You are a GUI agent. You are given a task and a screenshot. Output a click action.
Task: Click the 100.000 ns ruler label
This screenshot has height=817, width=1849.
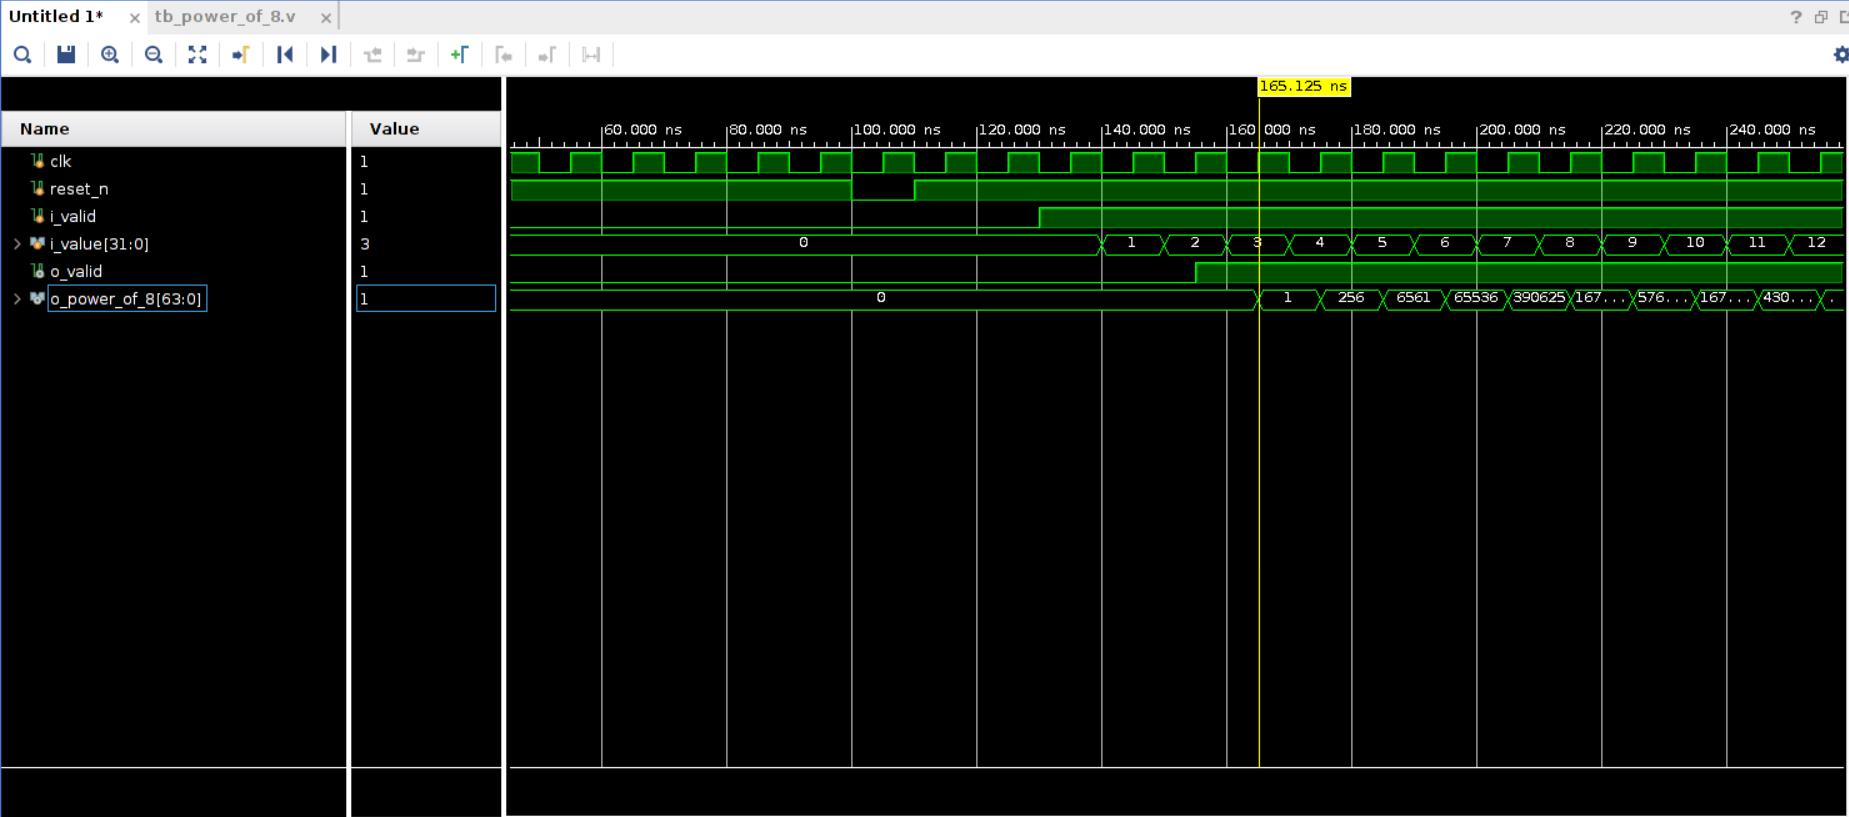click(x=897, y=130)
